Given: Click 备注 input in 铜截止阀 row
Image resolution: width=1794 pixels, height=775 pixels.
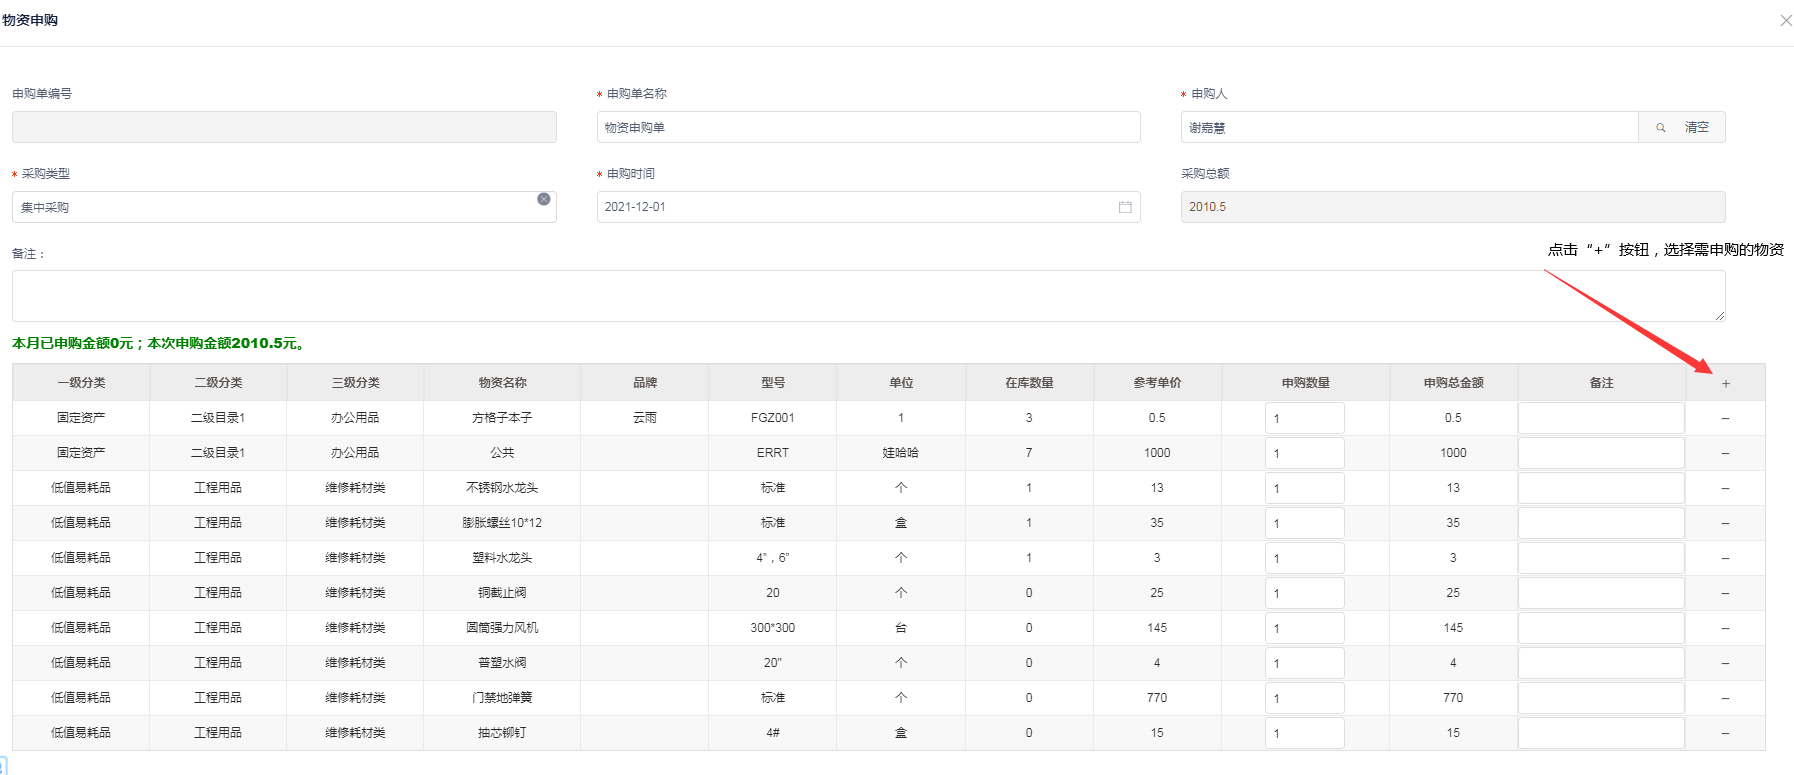Looking at the screenshot, I should tap(1601, 593).
